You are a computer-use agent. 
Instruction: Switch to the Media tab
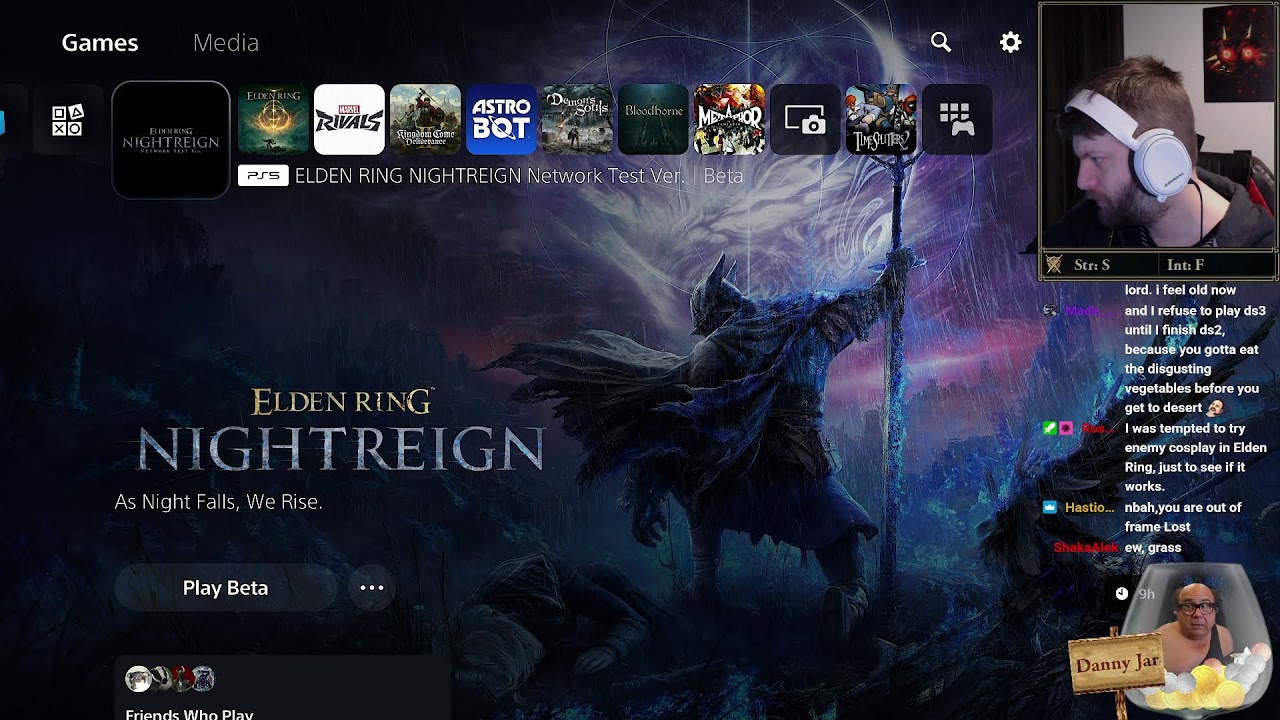(226, 43)
